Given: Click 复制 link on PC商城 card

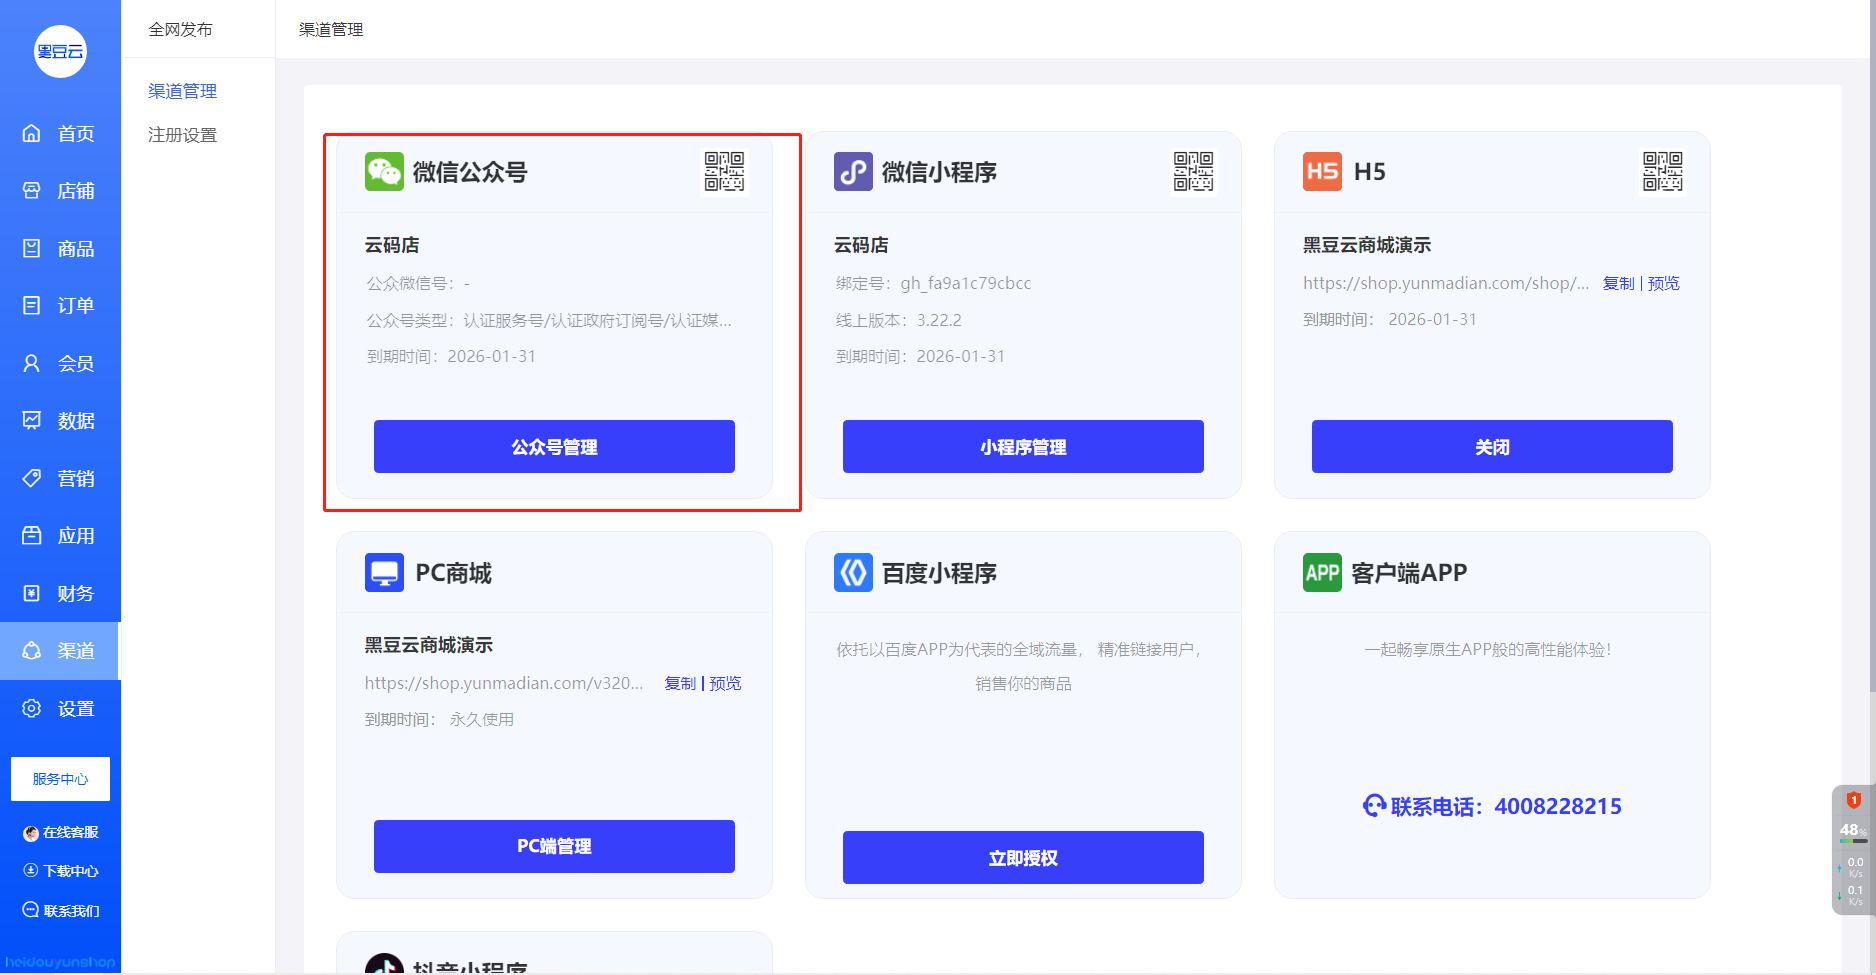Looking at the screenshot, I should coord(680,683).
